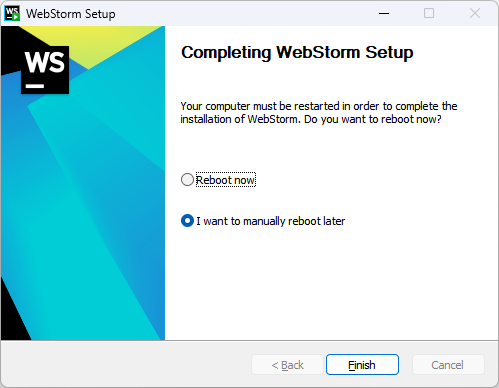Select the Reboot now radio button
499x388 pixels.
point(187,180)
